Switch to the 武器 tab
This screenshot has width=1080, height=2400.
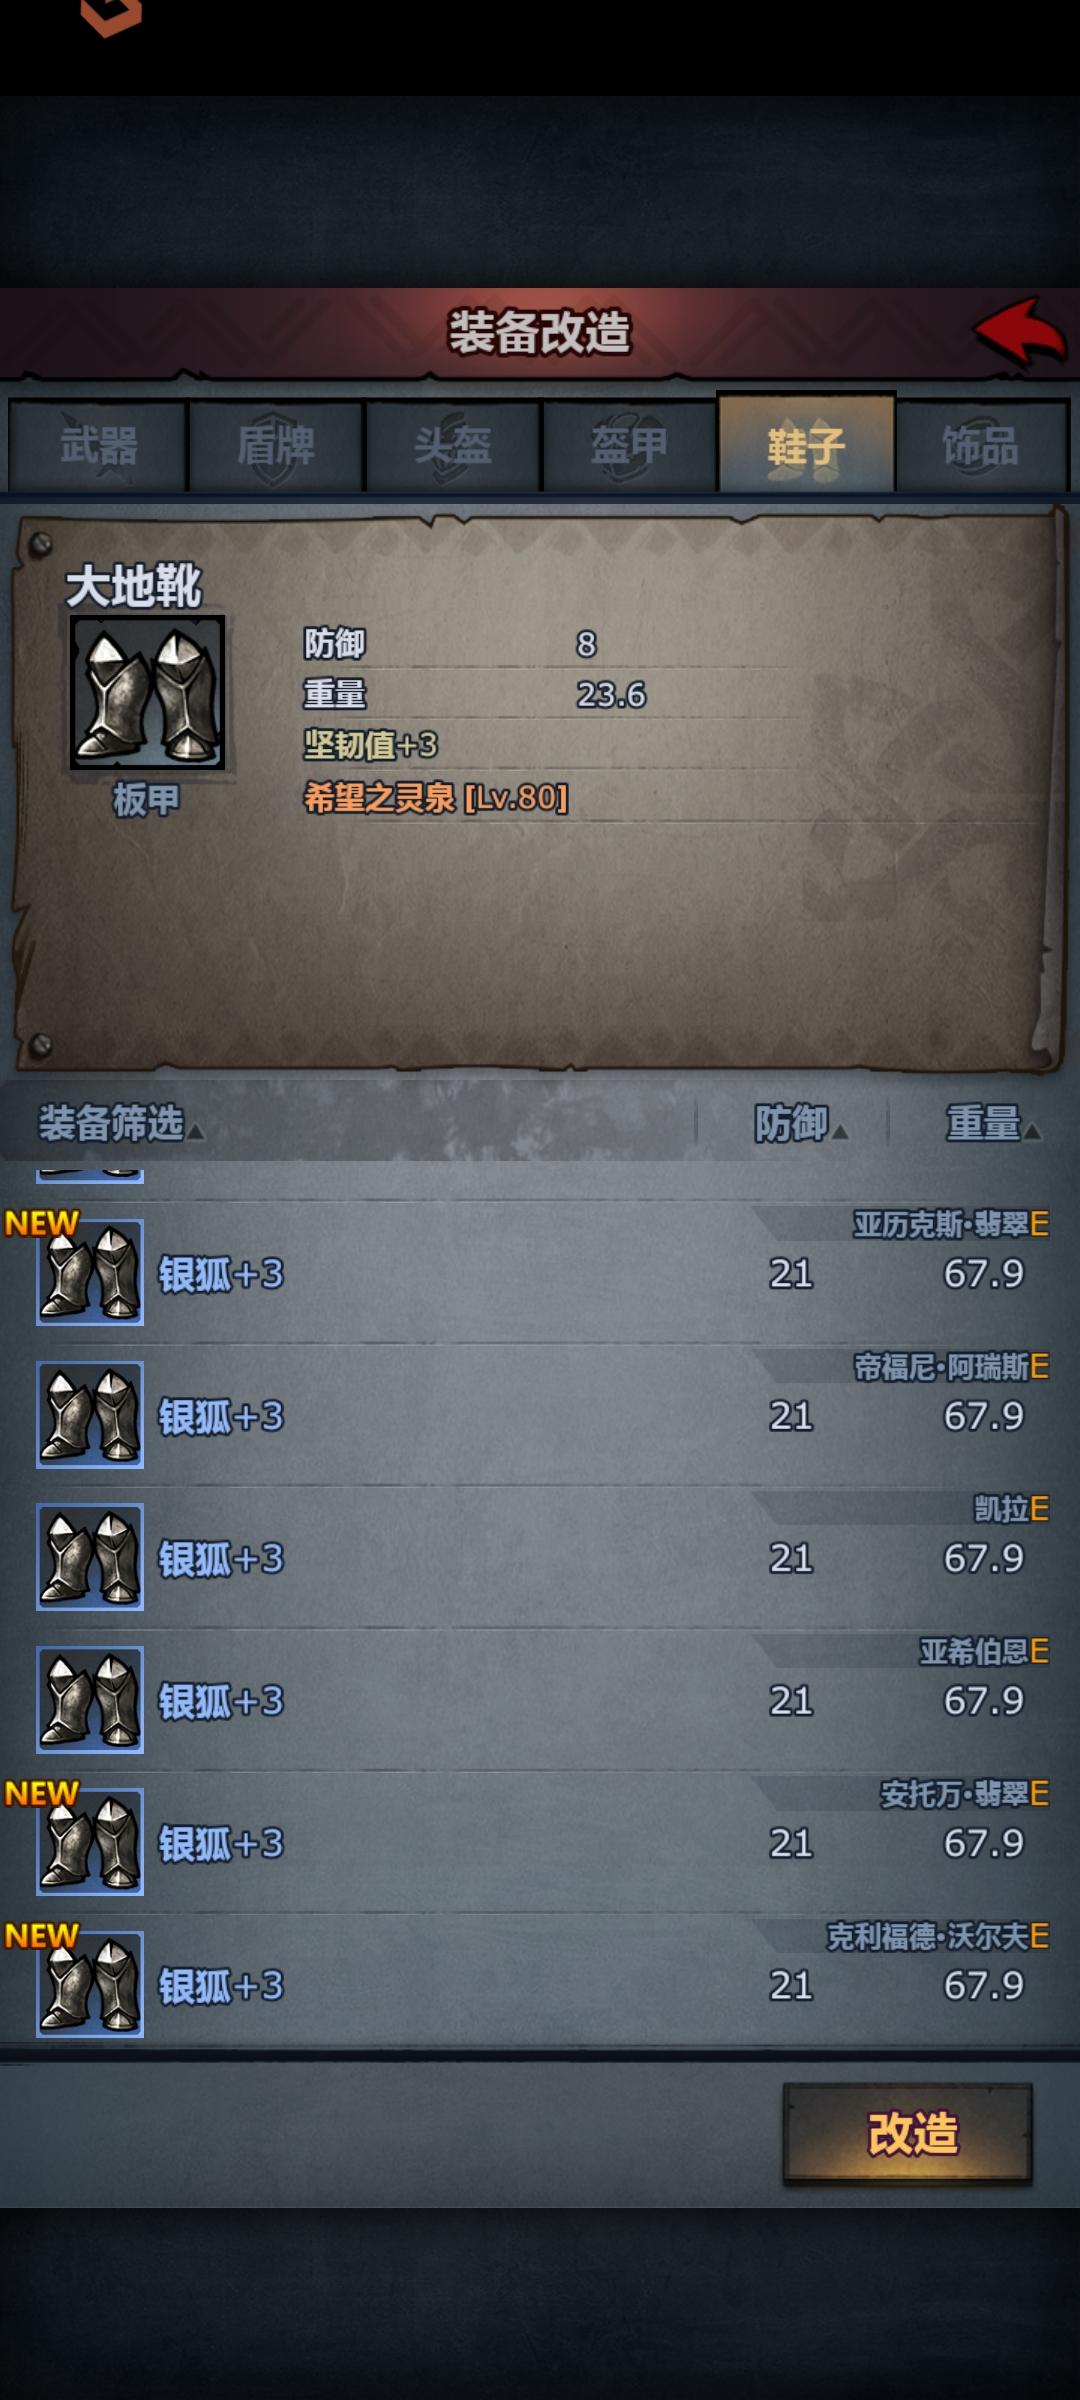pos(98,445)
